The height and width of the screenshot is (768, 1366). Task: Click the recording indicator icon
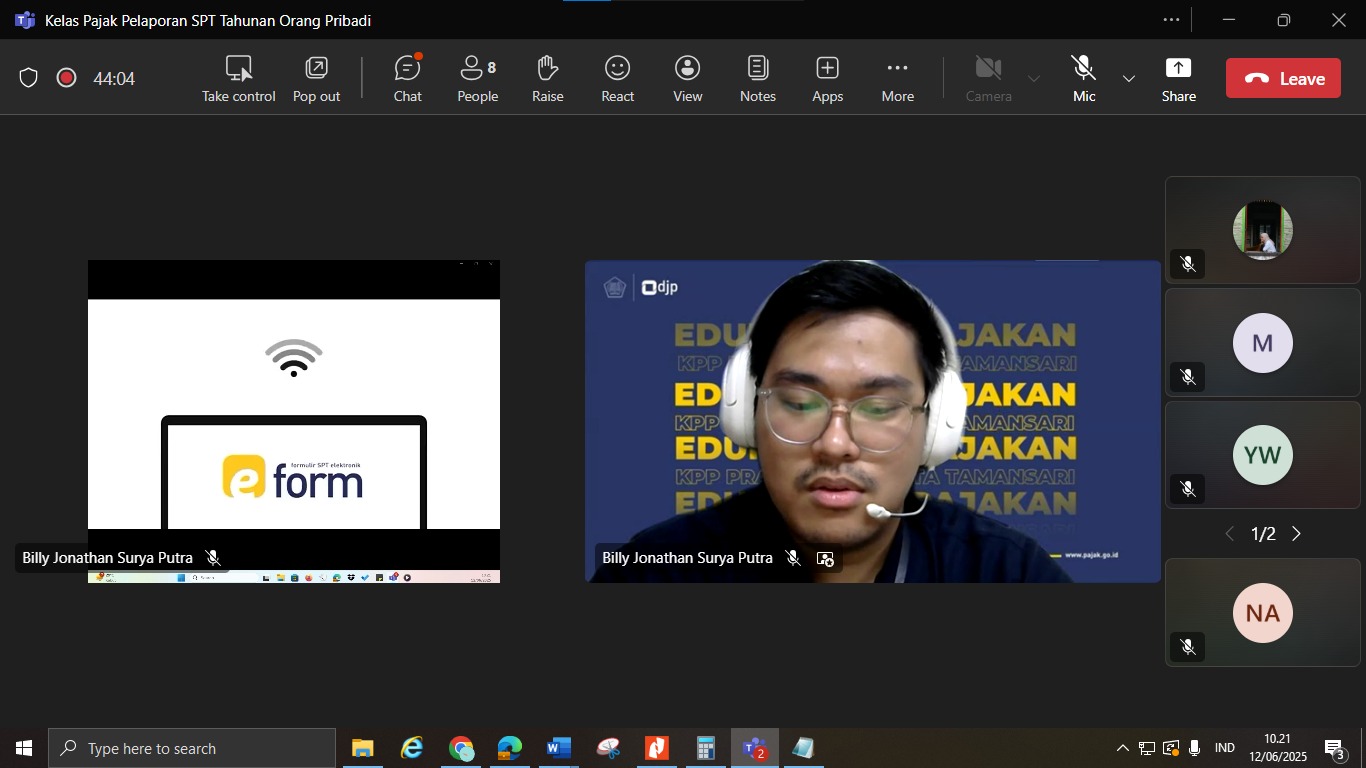point(67,78)
